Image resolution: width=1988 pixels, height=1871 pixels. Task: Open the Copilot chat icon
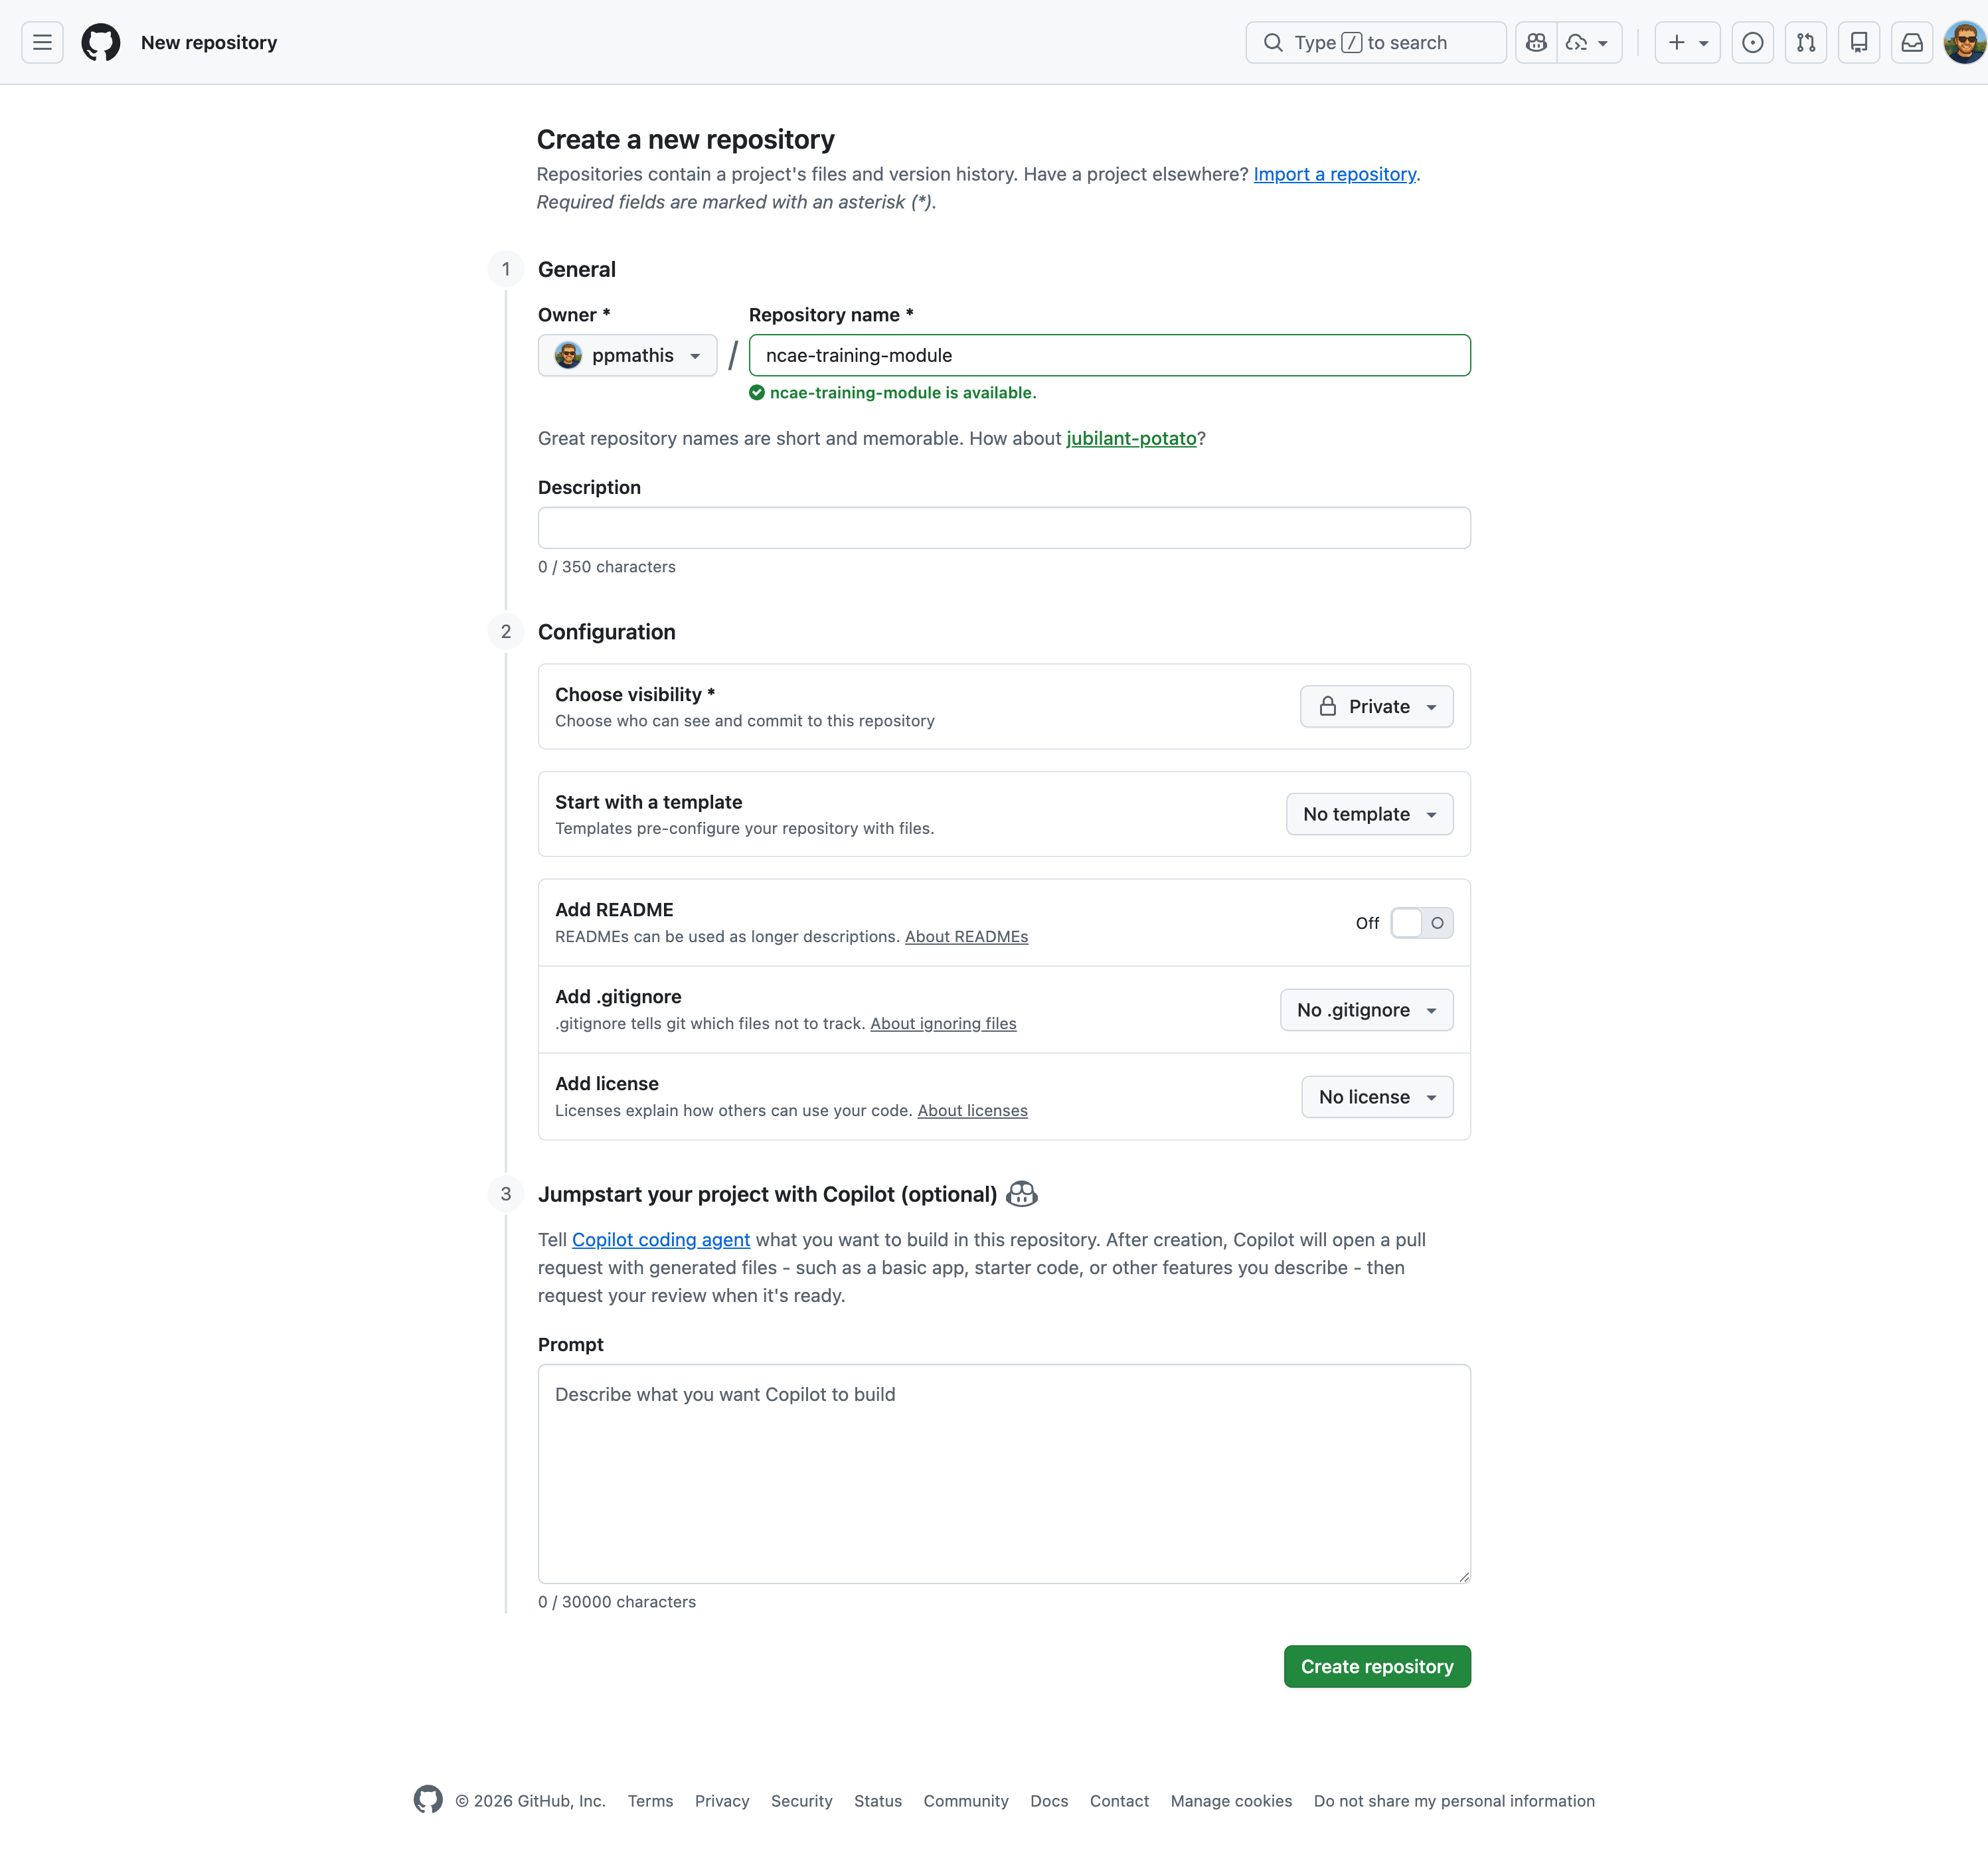click(1536, 42)
